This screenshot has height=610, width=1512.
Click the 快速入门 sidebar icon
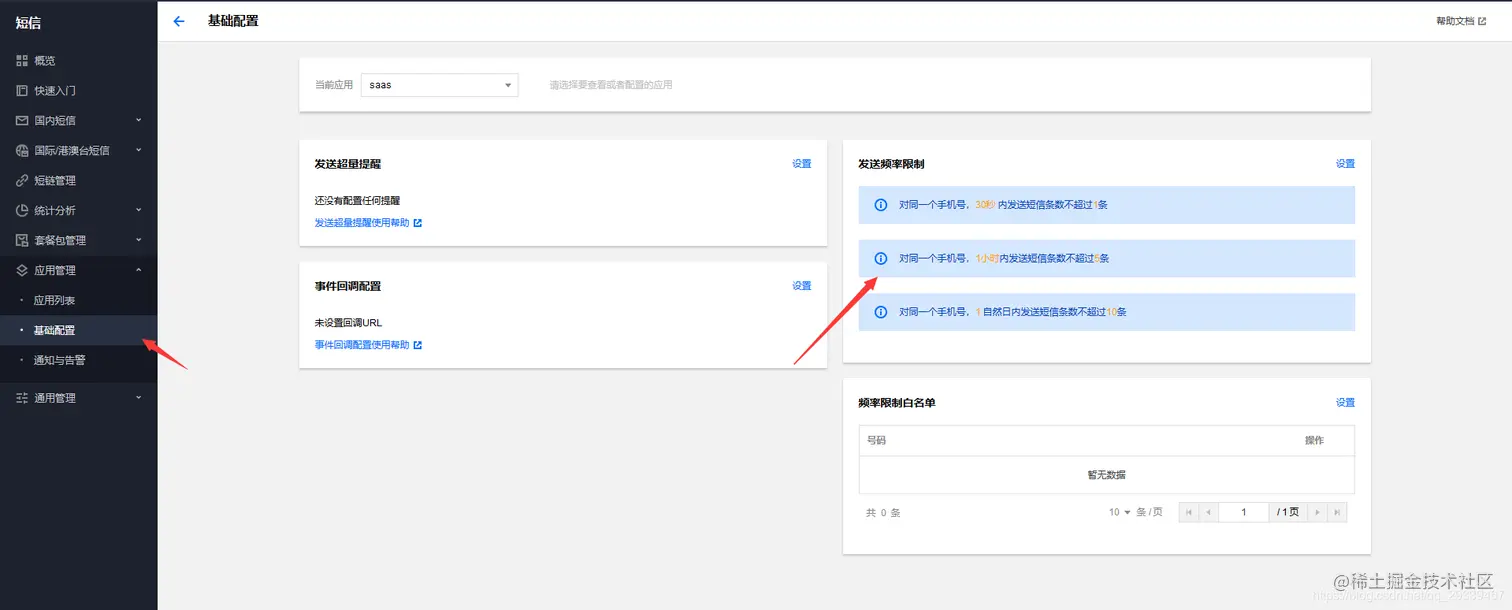pyautogui.click(x=22, y=91)
